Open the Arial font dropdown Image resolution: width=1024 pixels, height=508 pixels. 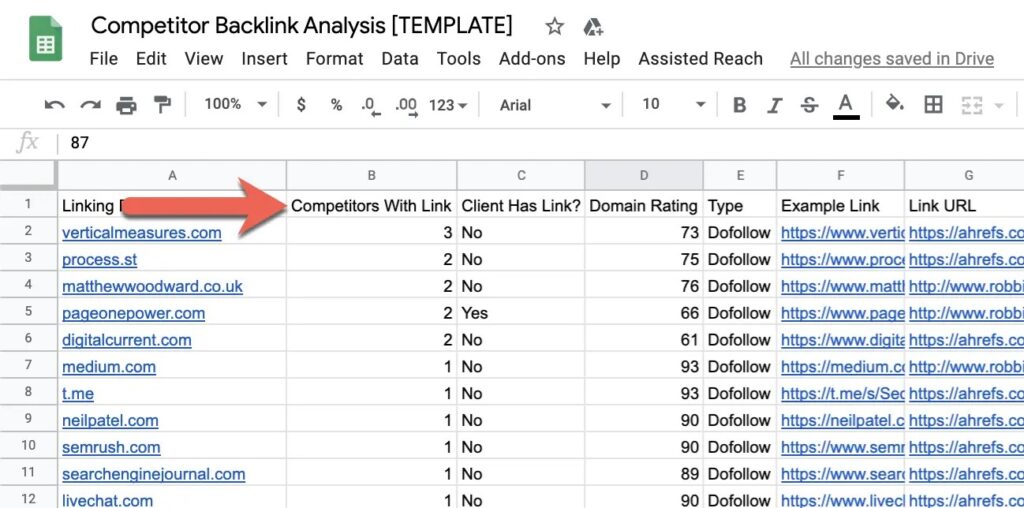click(554, 105)
